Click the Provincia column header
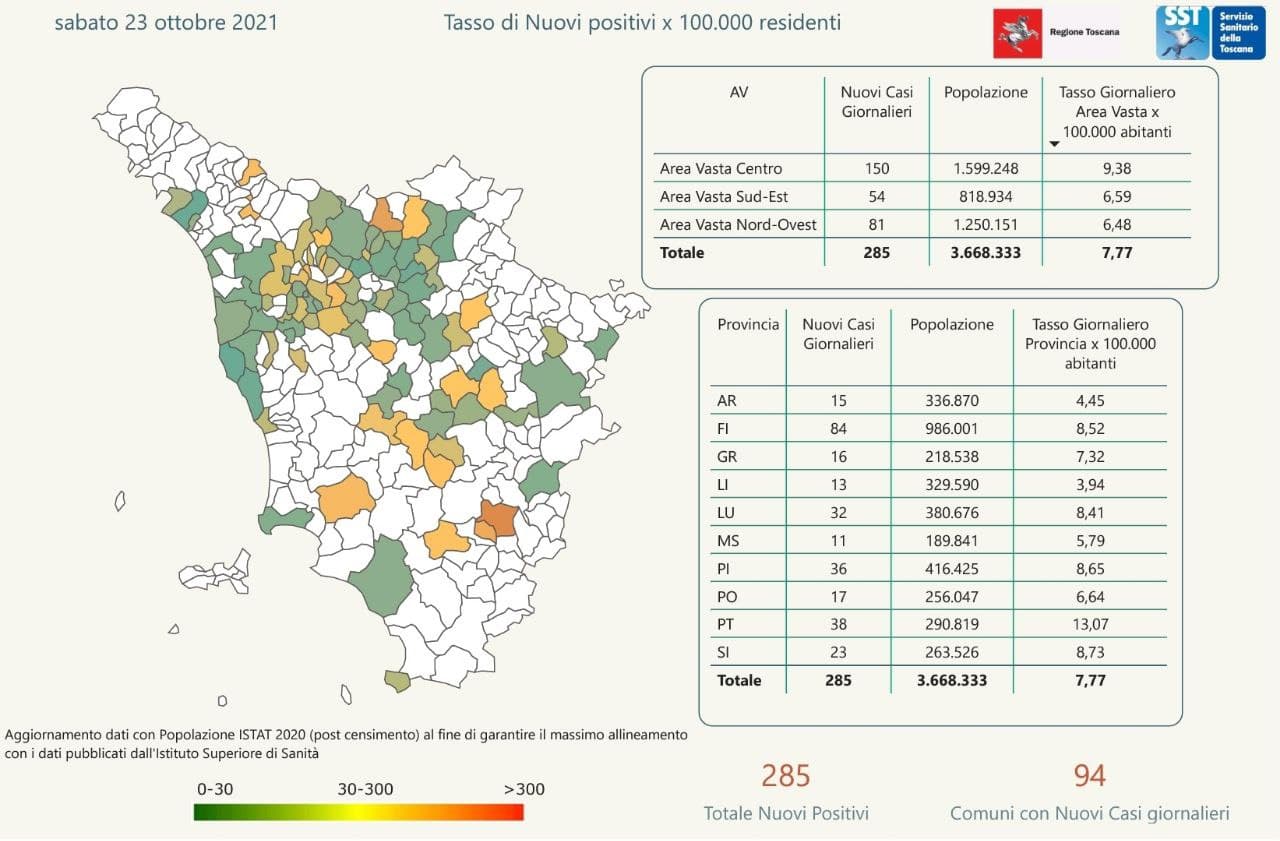Viewport: 1280px width, 841px height. coord(747,324)
